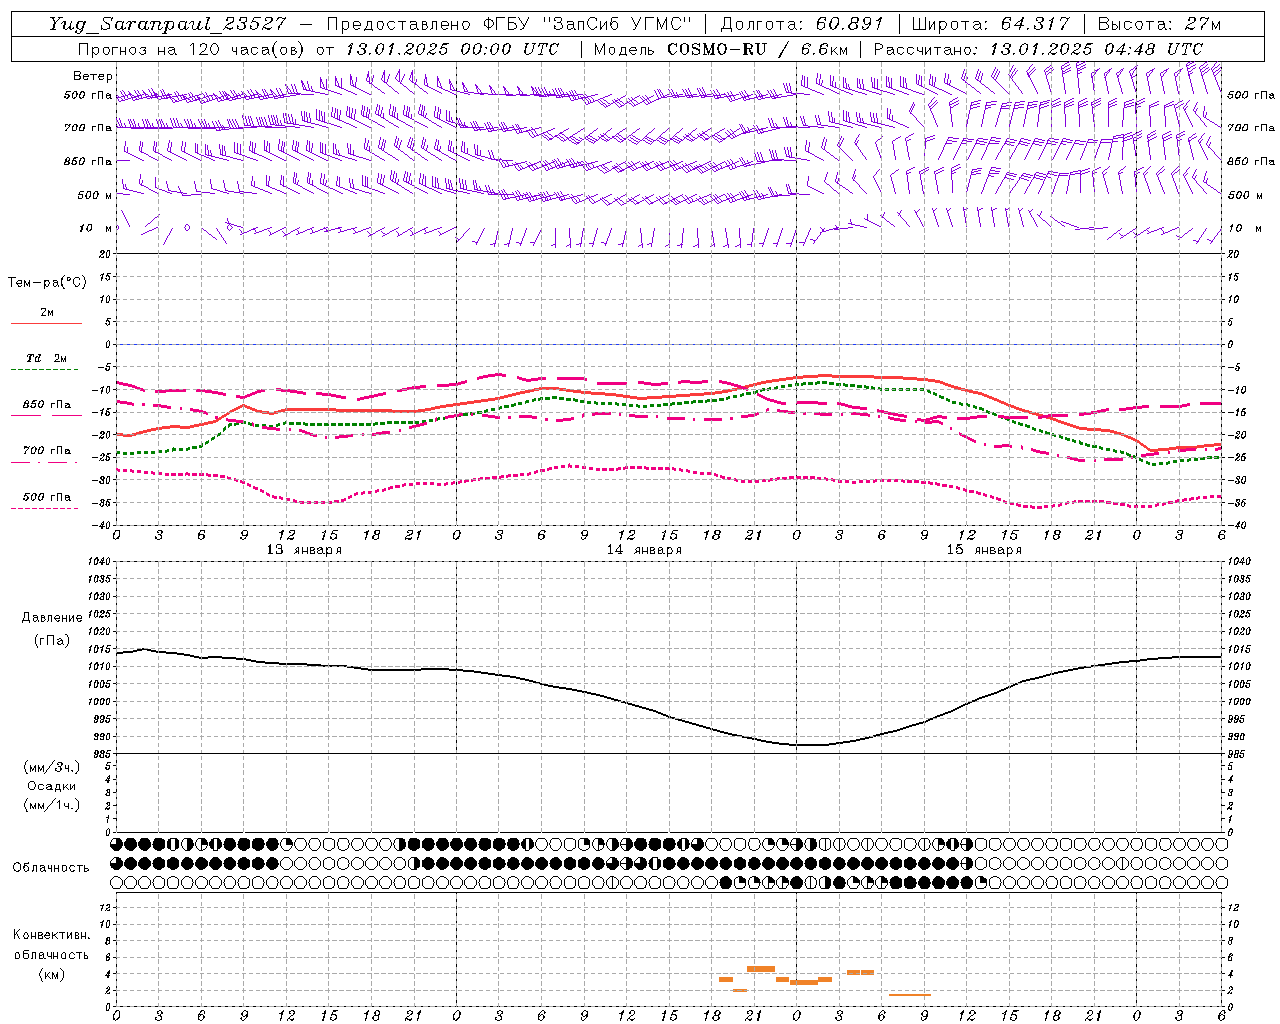The height and width of the screenshot is (1024, 1280).
Task: Select -40 on left temperature axis
Action: coord(99,525)
